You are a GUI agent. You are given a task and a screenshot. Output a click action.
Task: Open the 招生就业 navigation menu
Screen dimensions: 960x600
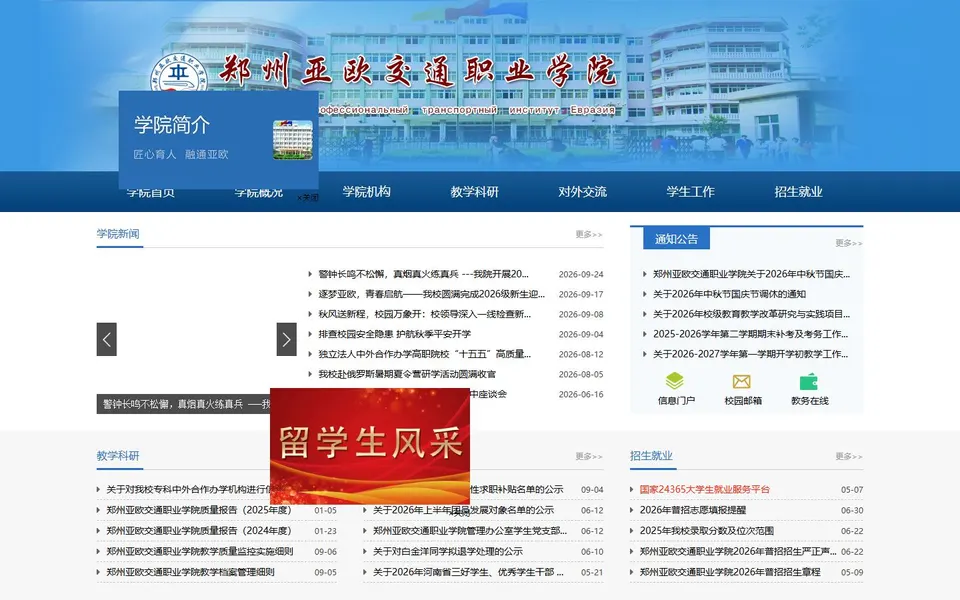click(x=798, y=192)
